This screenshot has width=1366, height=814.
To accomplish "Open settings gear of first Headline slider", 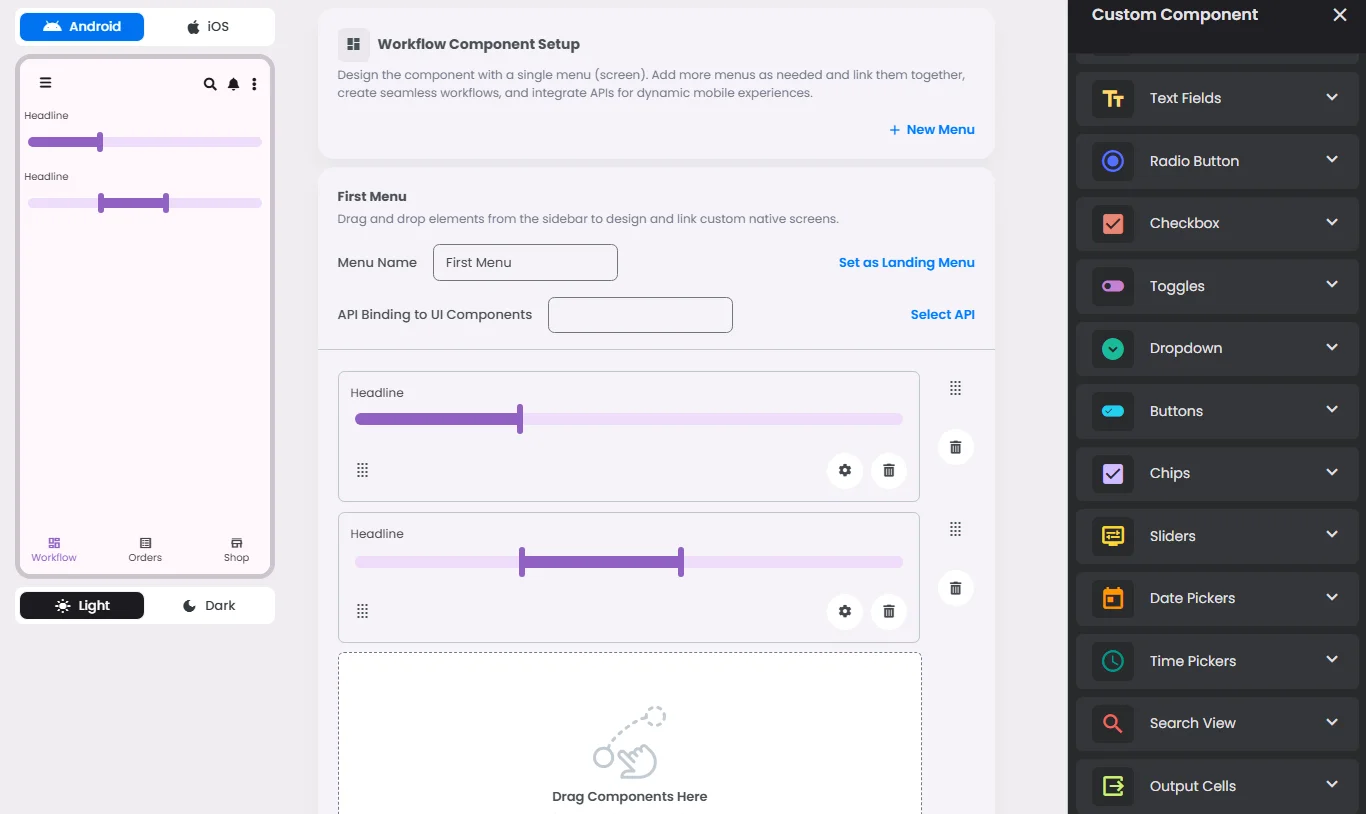I will [x=845, y=470].
